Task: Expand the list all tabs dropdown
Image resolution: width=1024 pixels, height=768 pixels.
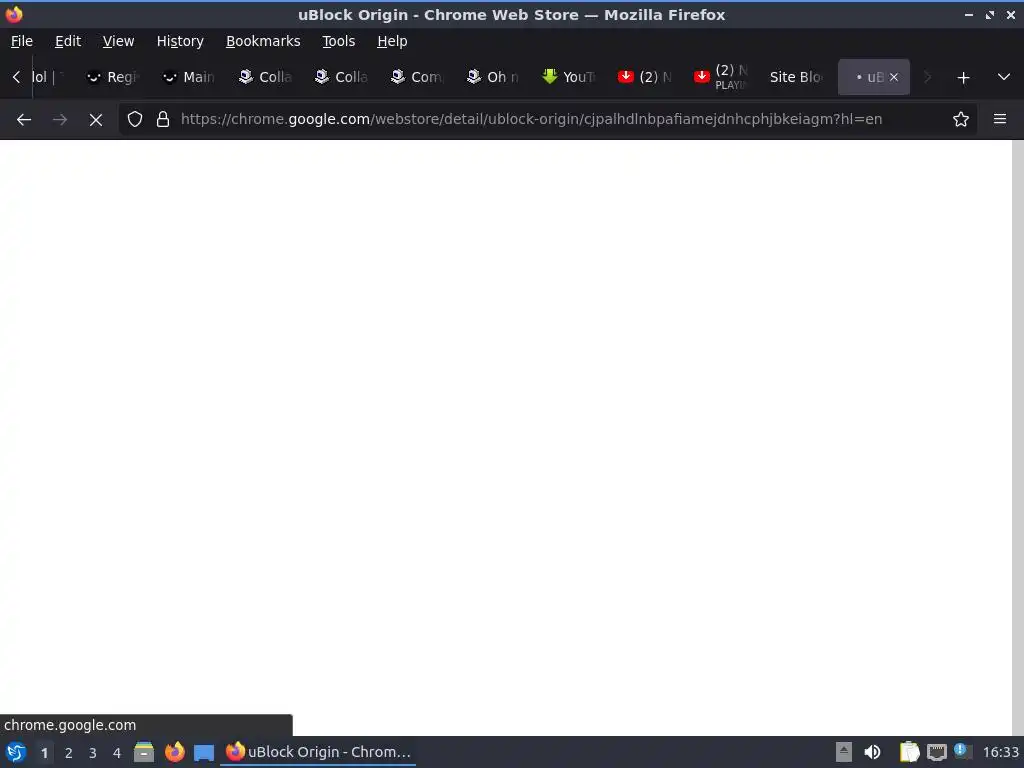Action: [x=1004, y=77]
